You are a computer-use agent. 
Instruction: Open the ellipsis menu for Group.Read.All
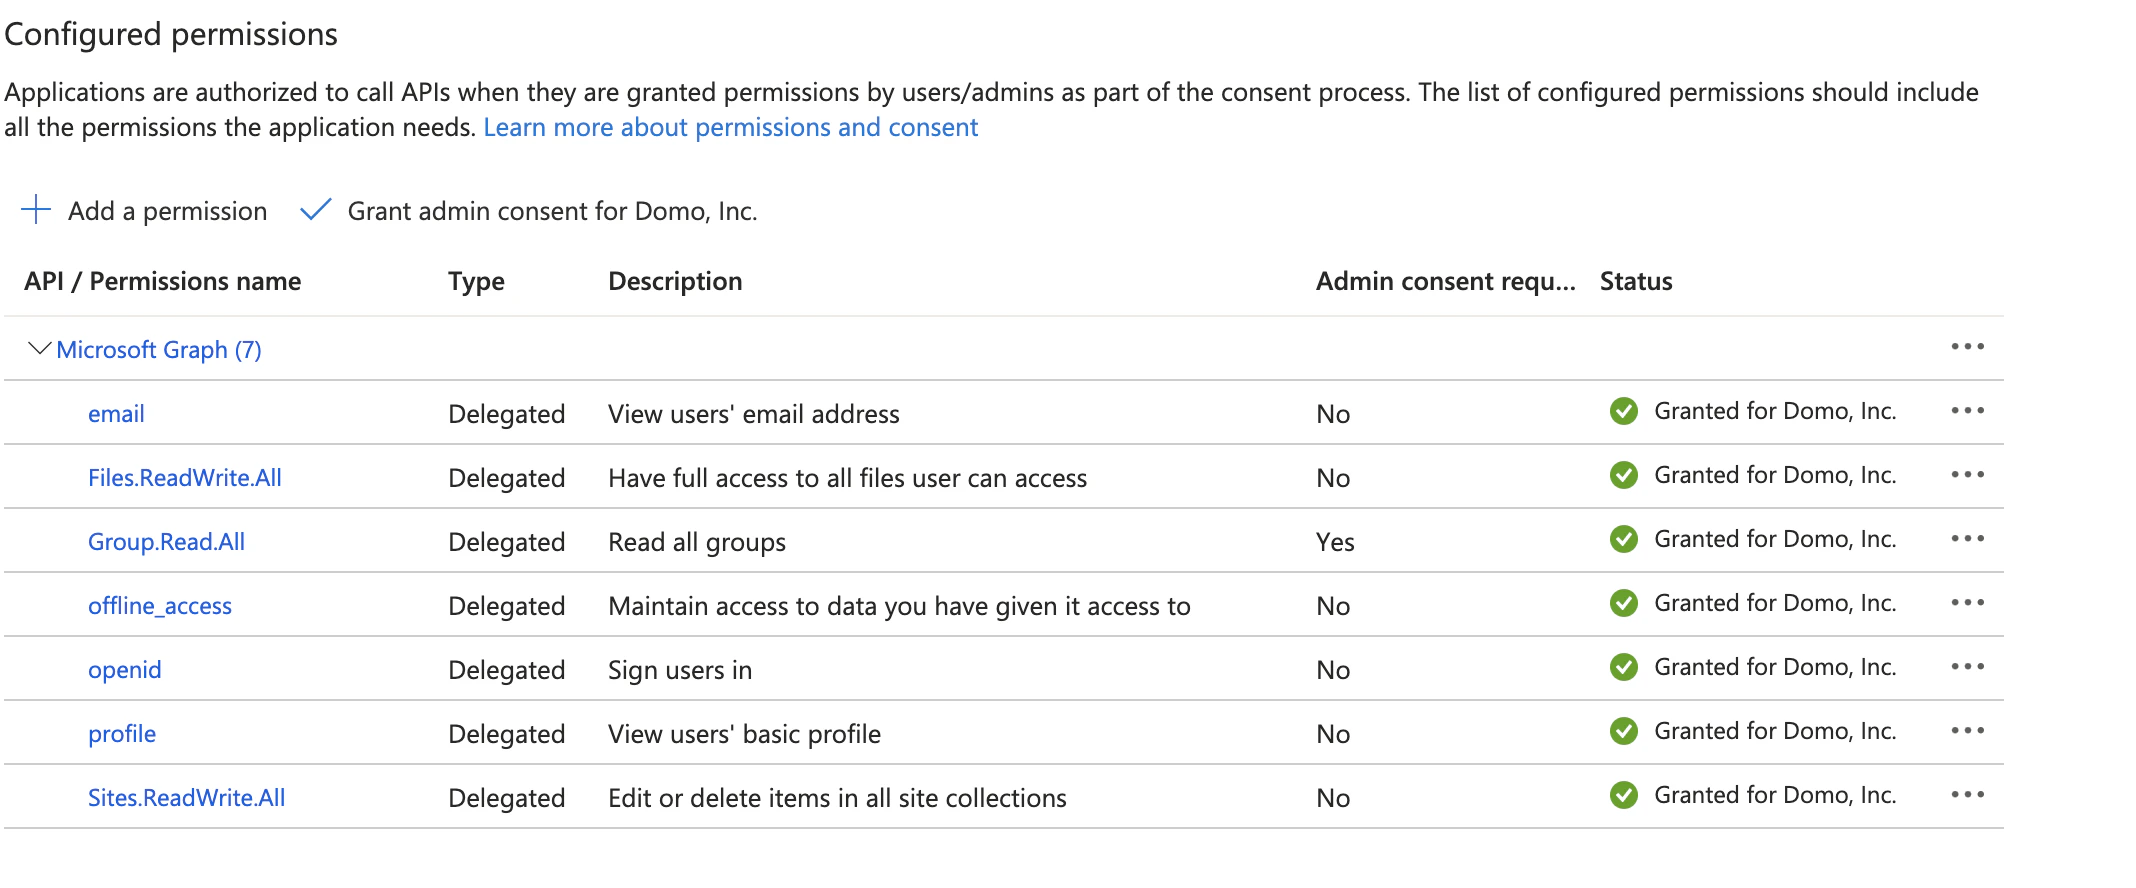pyautogui.click(x=1967, y=539)
